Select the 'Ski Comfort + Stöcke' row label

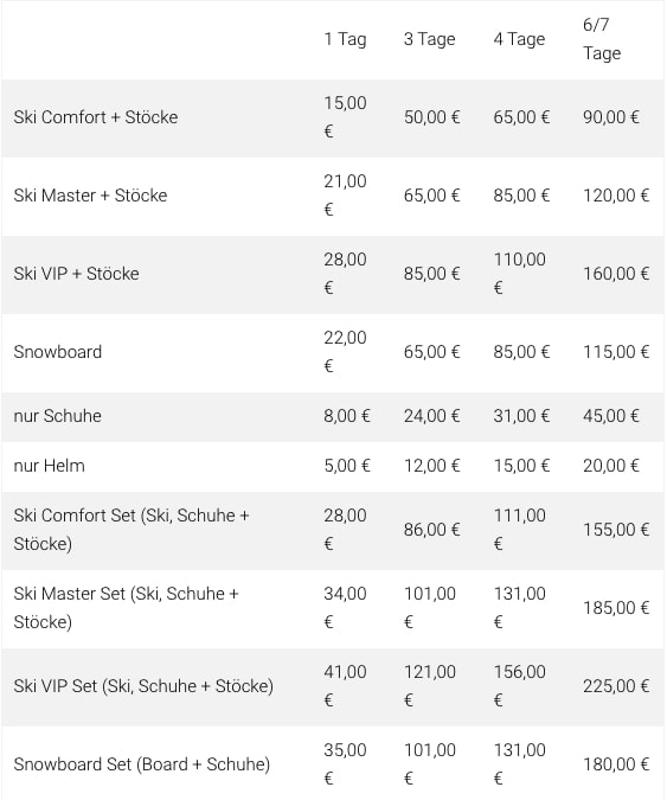pyautogui.click(x=96, y=117)
